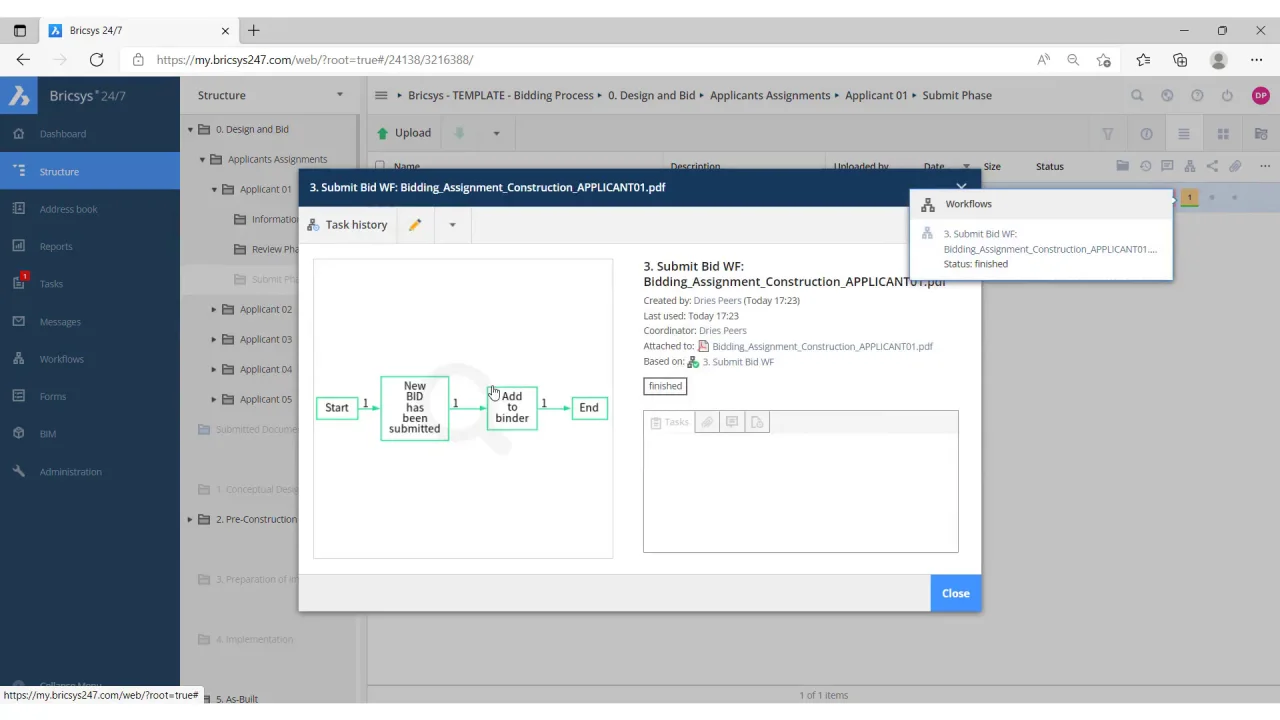This screenshot has width=1280, height=720.
Task: Open the '3. Submit Bid WF' based-on link
Action: point(738,362)
